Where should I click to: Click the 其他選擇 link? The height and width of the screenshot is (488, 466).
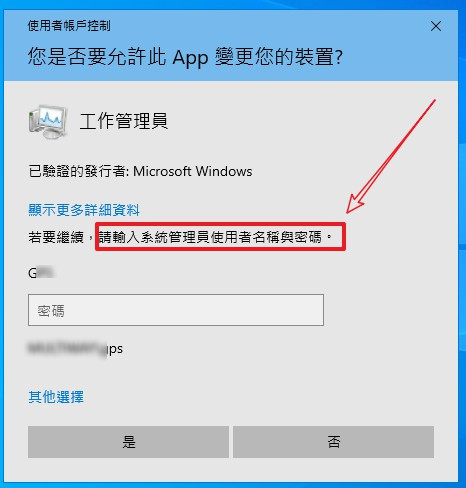coord(56,397)
